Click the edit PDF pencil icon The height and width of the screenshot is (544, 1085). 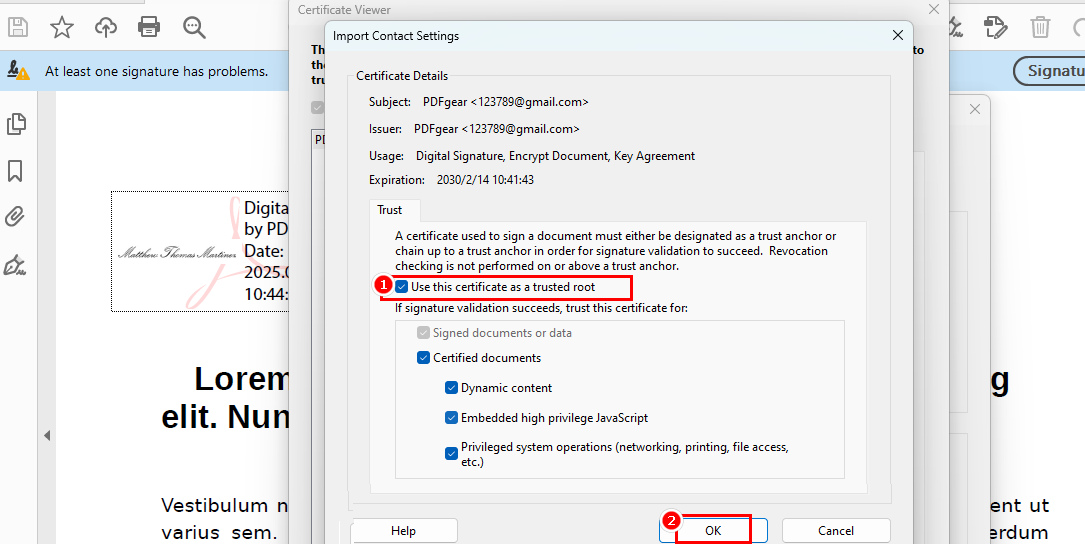(x=996, y=28)
